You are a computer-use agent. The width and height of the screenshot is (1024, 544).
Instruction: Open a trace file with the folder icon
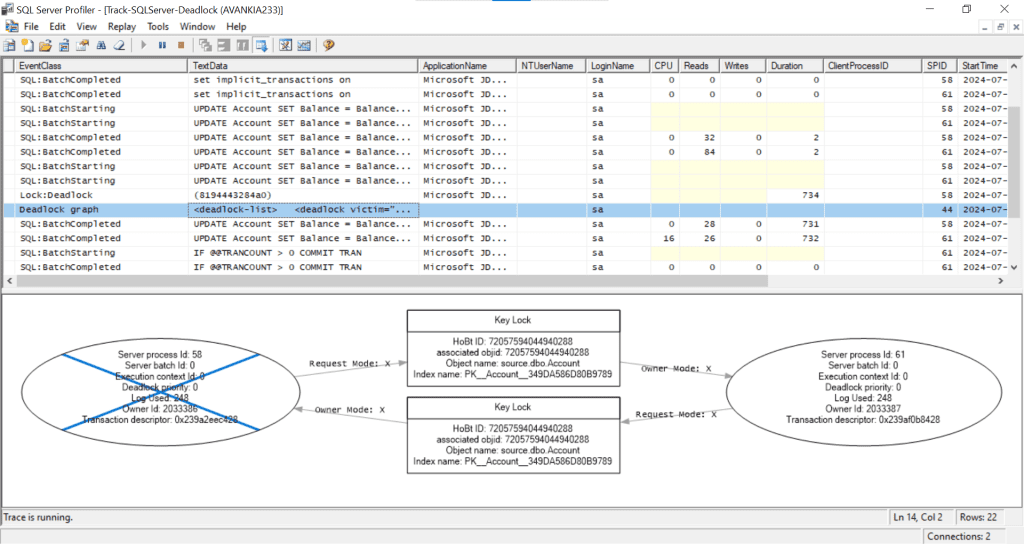tap(45, 45)
